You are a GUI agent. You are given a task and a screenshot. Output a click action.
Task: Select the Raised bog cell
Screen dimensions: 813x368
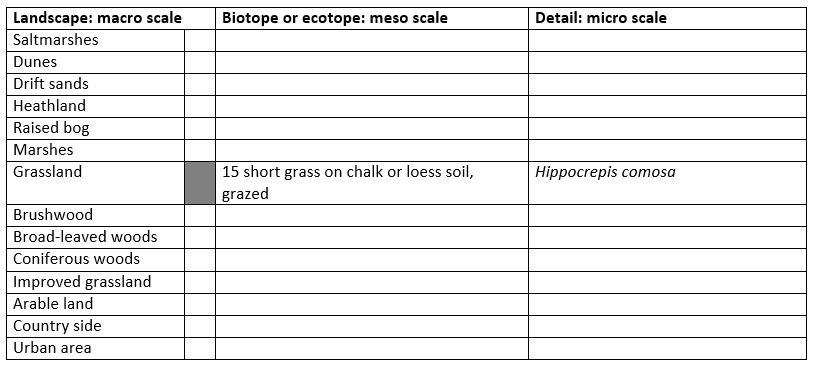point(96,128)
